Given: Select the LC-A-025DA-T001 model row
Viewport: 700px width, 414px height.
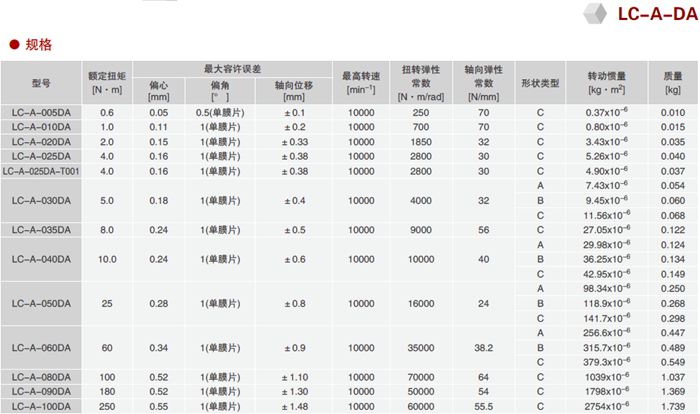Looking at the screenshot, I should 41,171.
